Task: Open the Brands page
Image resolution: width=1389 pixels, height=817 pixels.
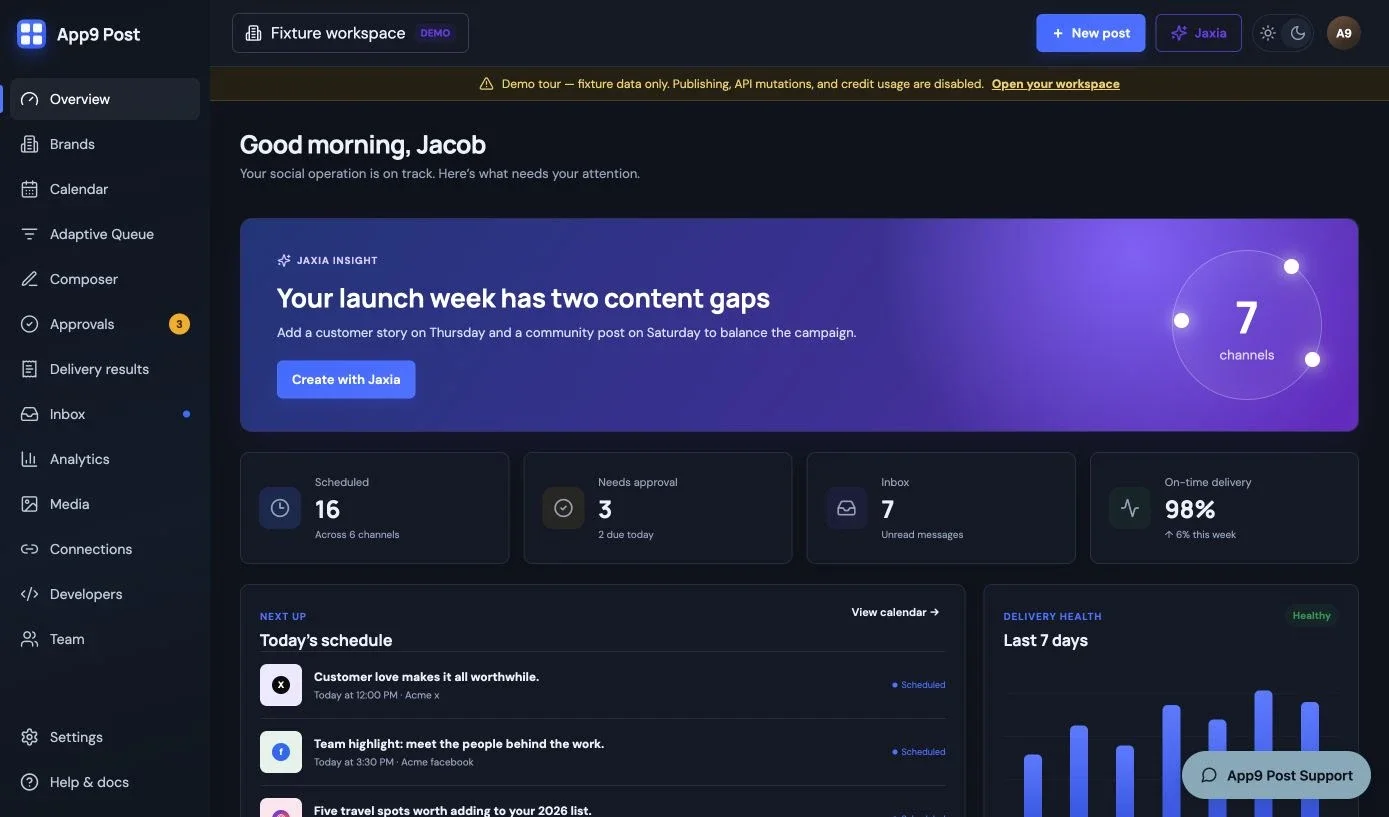Action: tap(105, 144)
